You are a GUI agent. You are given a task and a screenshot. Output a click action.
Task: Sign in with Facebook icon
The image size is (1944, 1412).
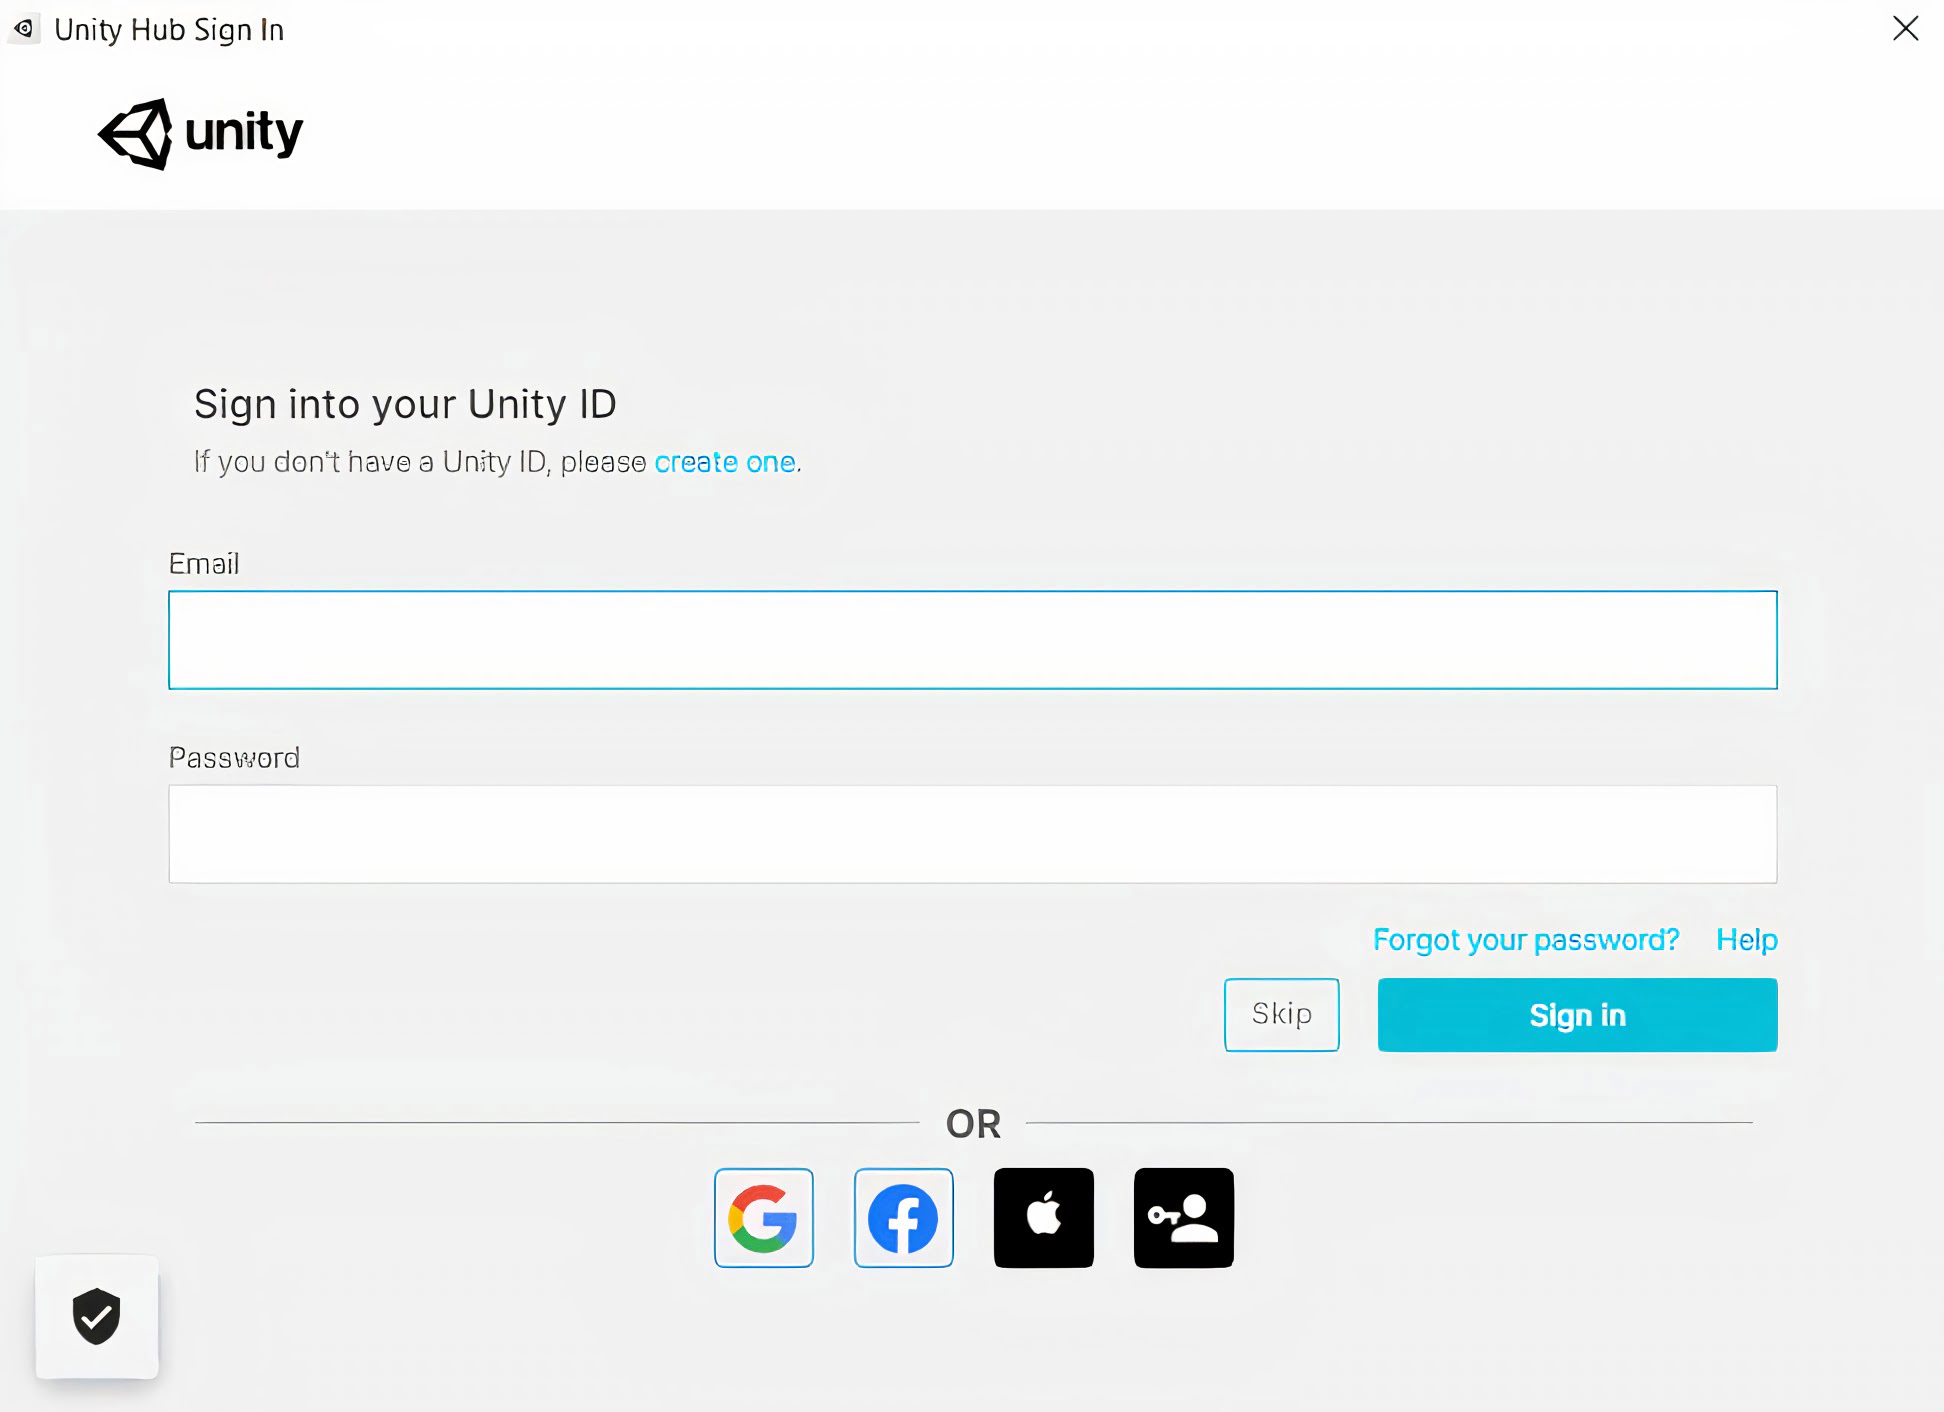(x=903, y=1217)
